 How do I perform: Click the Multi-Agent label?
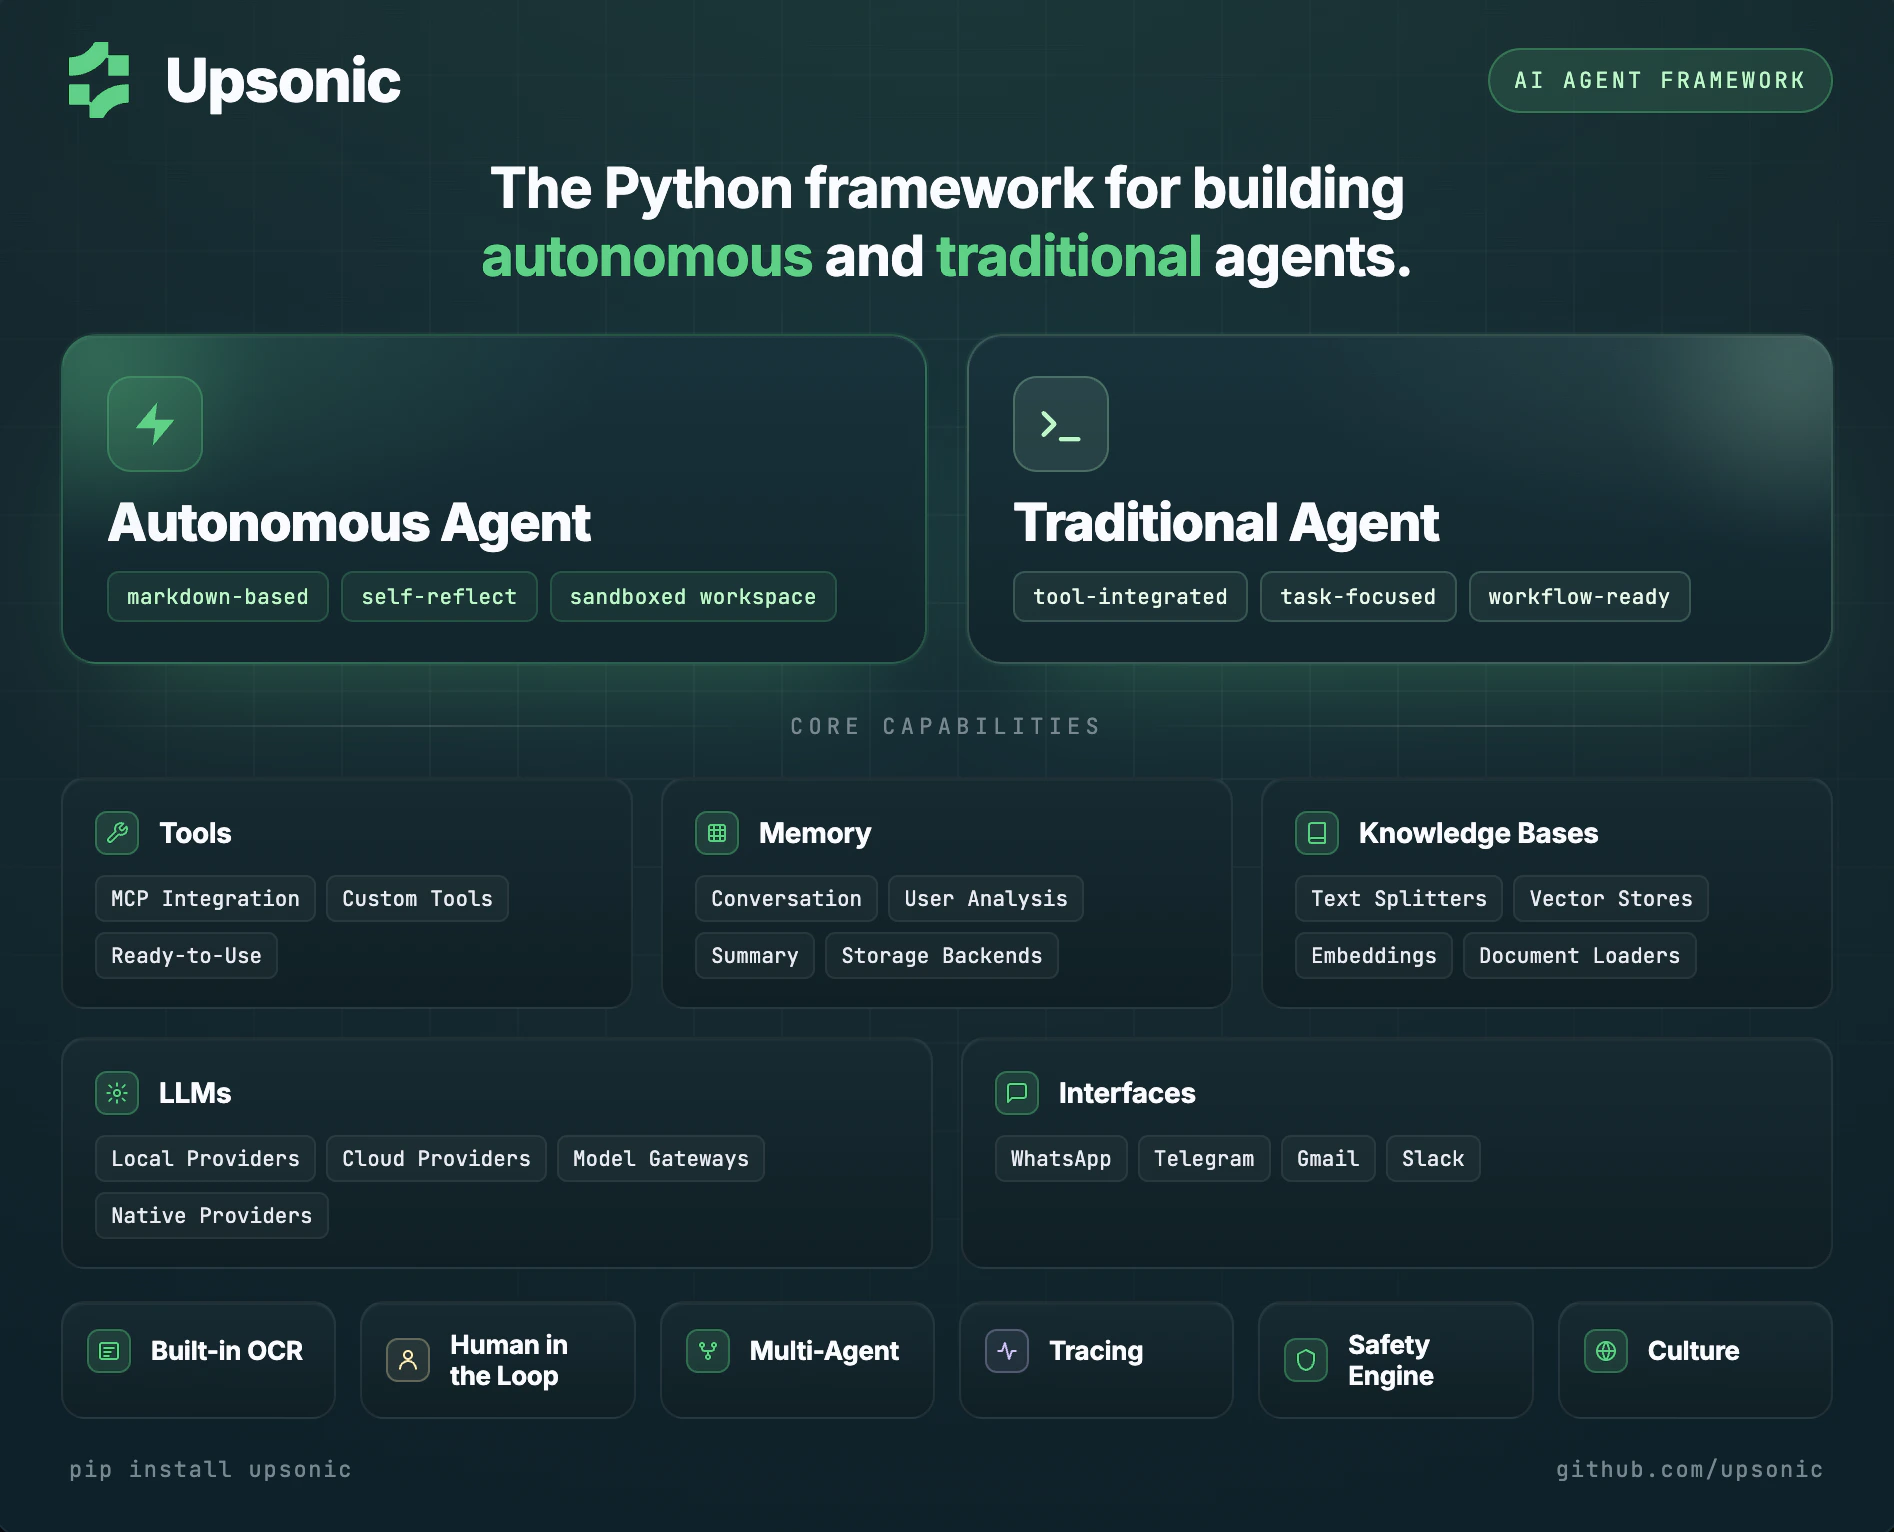(x=824, y=1351)
